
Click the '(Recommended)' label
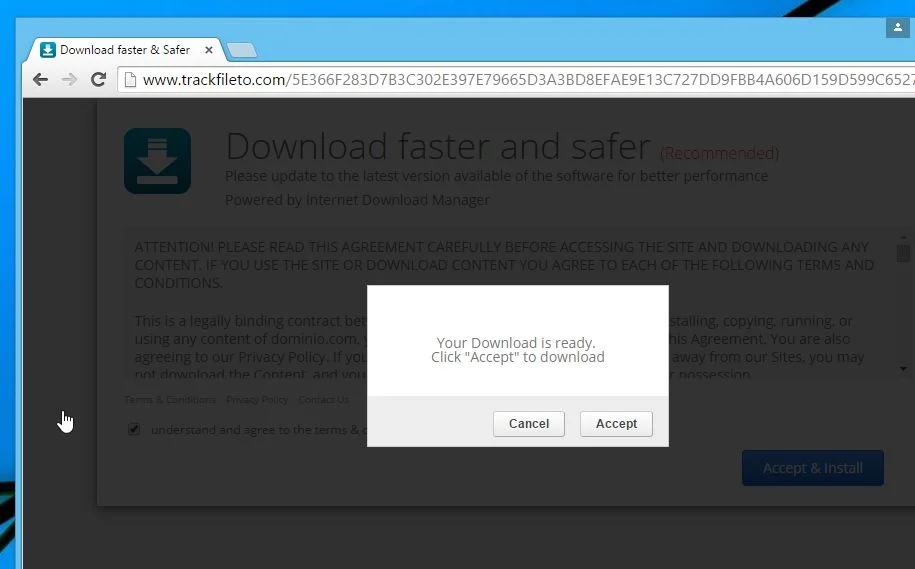(720, 153)
